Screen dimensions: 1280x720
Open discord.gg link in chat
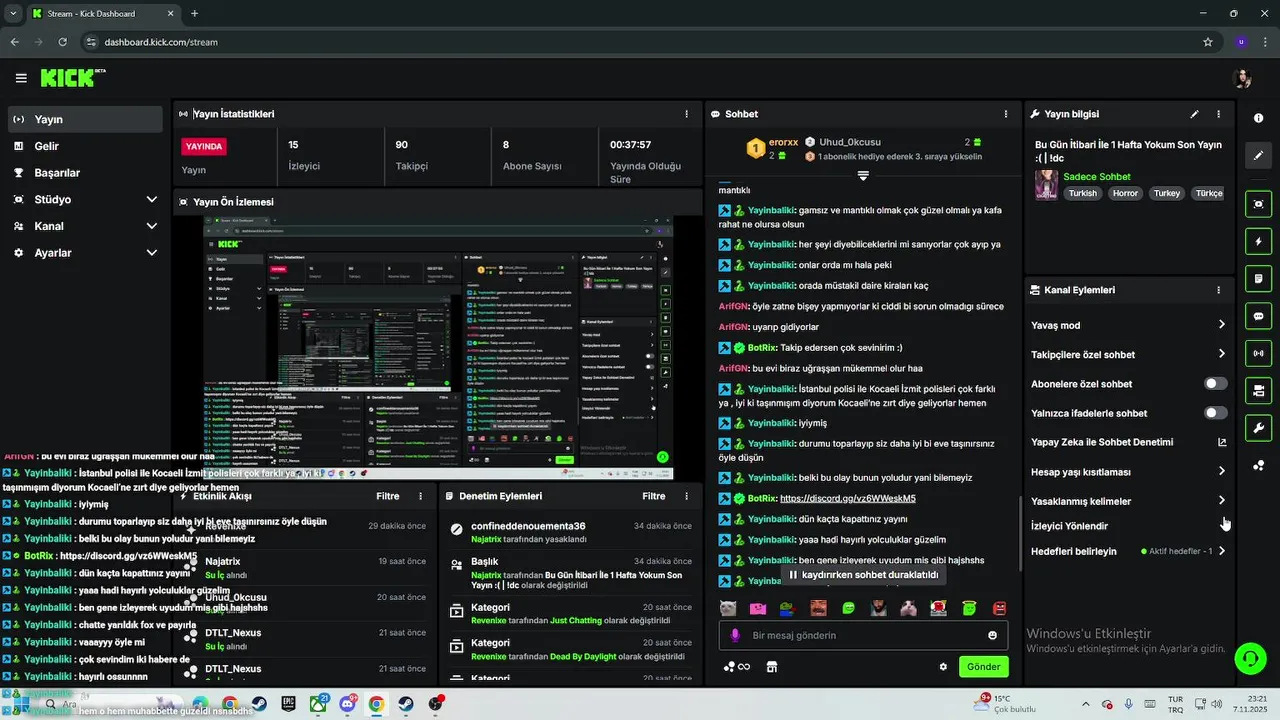click(x=848, y=498)
